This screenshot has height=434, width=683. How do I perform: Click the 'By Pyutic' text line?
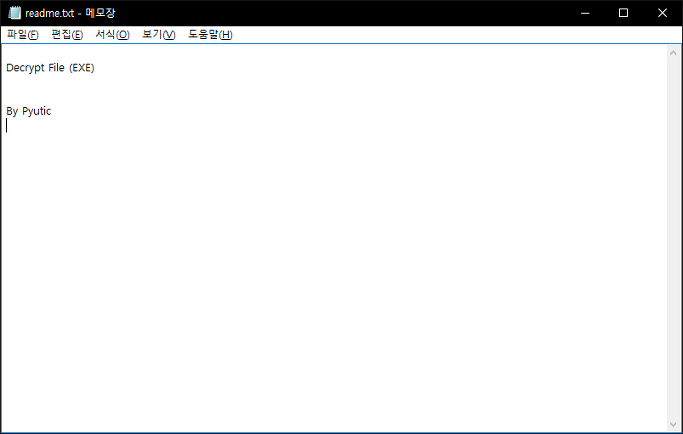click(28, 112)
